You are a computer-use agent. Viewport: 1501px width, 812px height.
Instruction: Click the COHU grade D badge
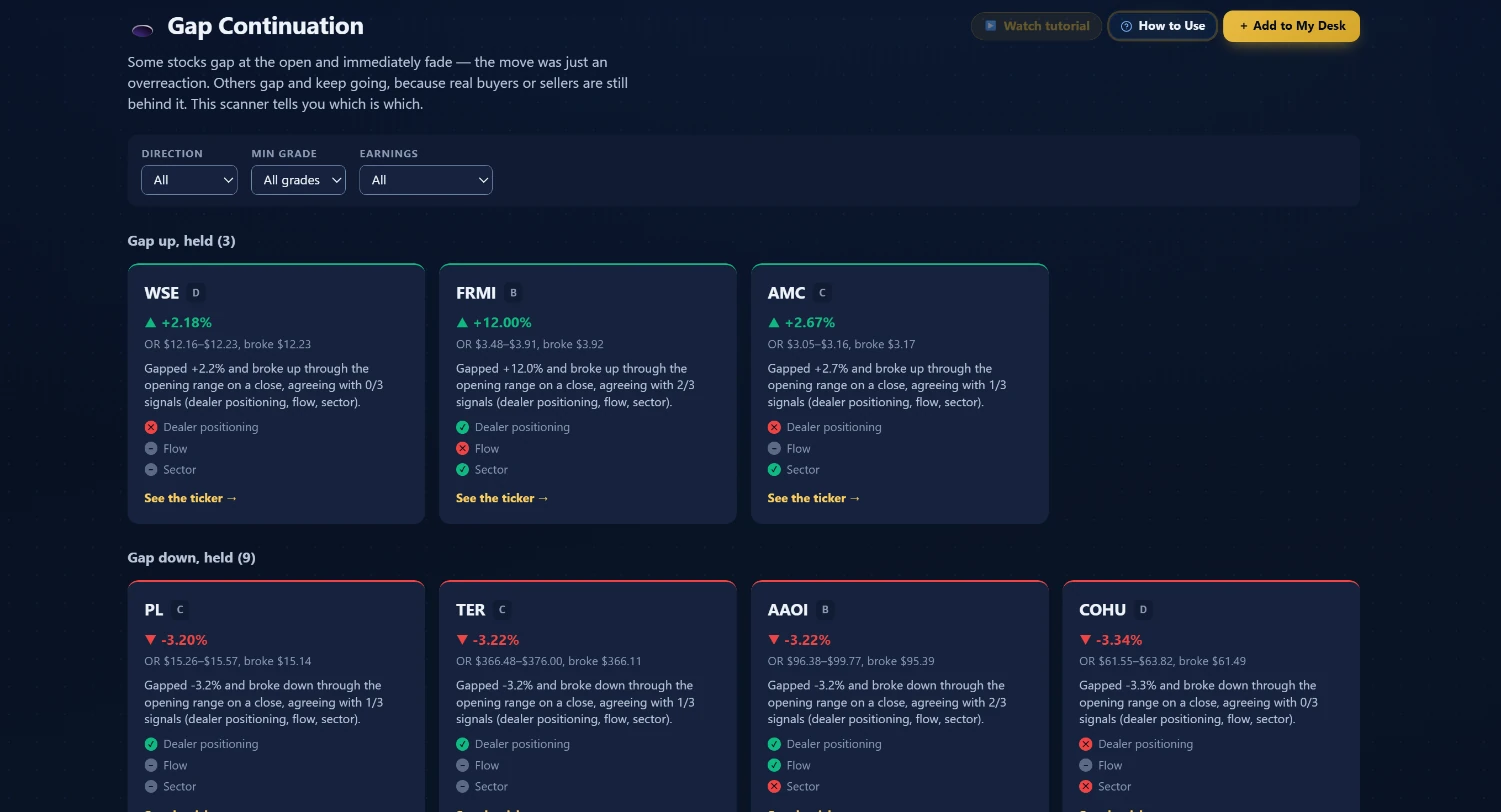1143,610
